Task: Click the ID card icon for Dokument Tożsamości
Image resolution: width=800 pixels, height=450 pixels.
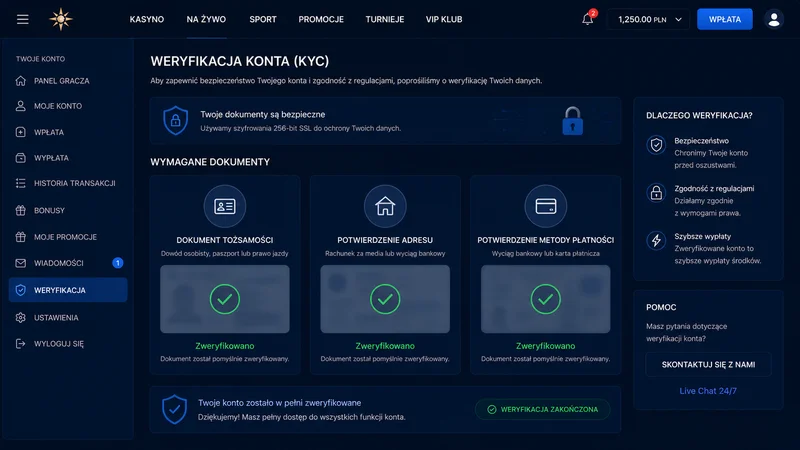Action: pos(224,206)
